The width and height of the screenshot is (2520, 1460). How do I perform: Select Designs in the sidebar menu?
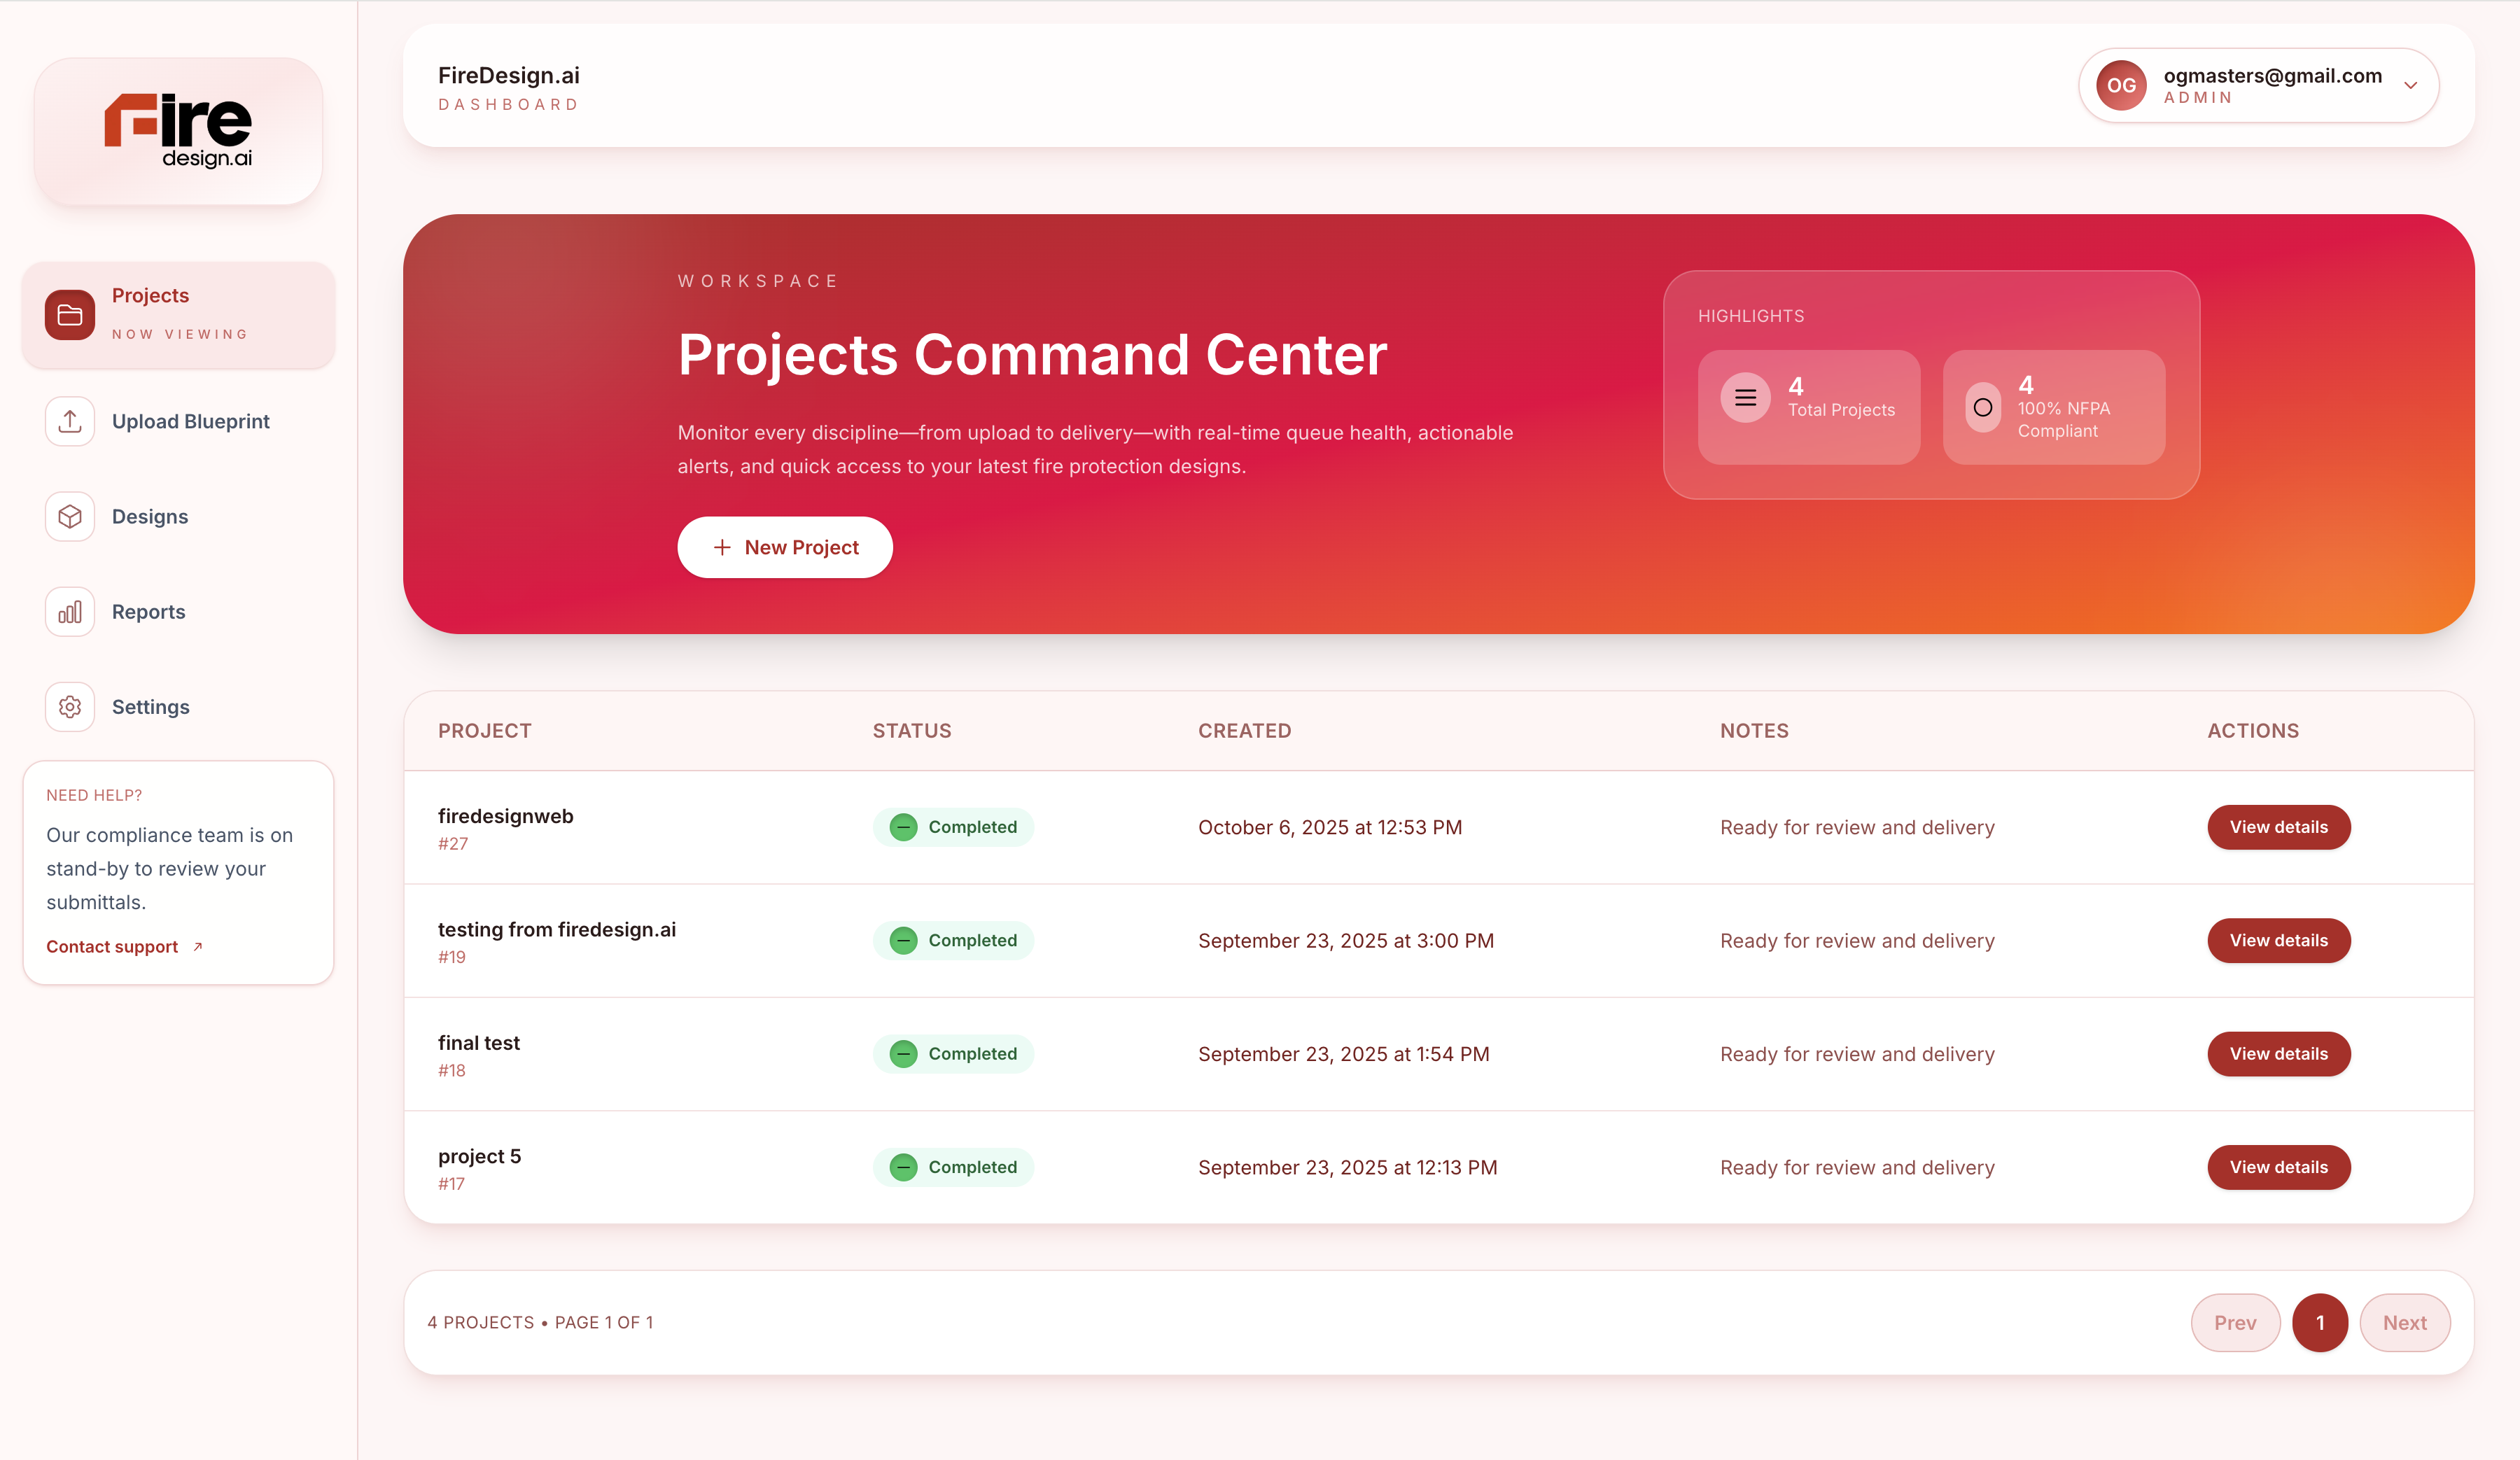coord(150,517)
